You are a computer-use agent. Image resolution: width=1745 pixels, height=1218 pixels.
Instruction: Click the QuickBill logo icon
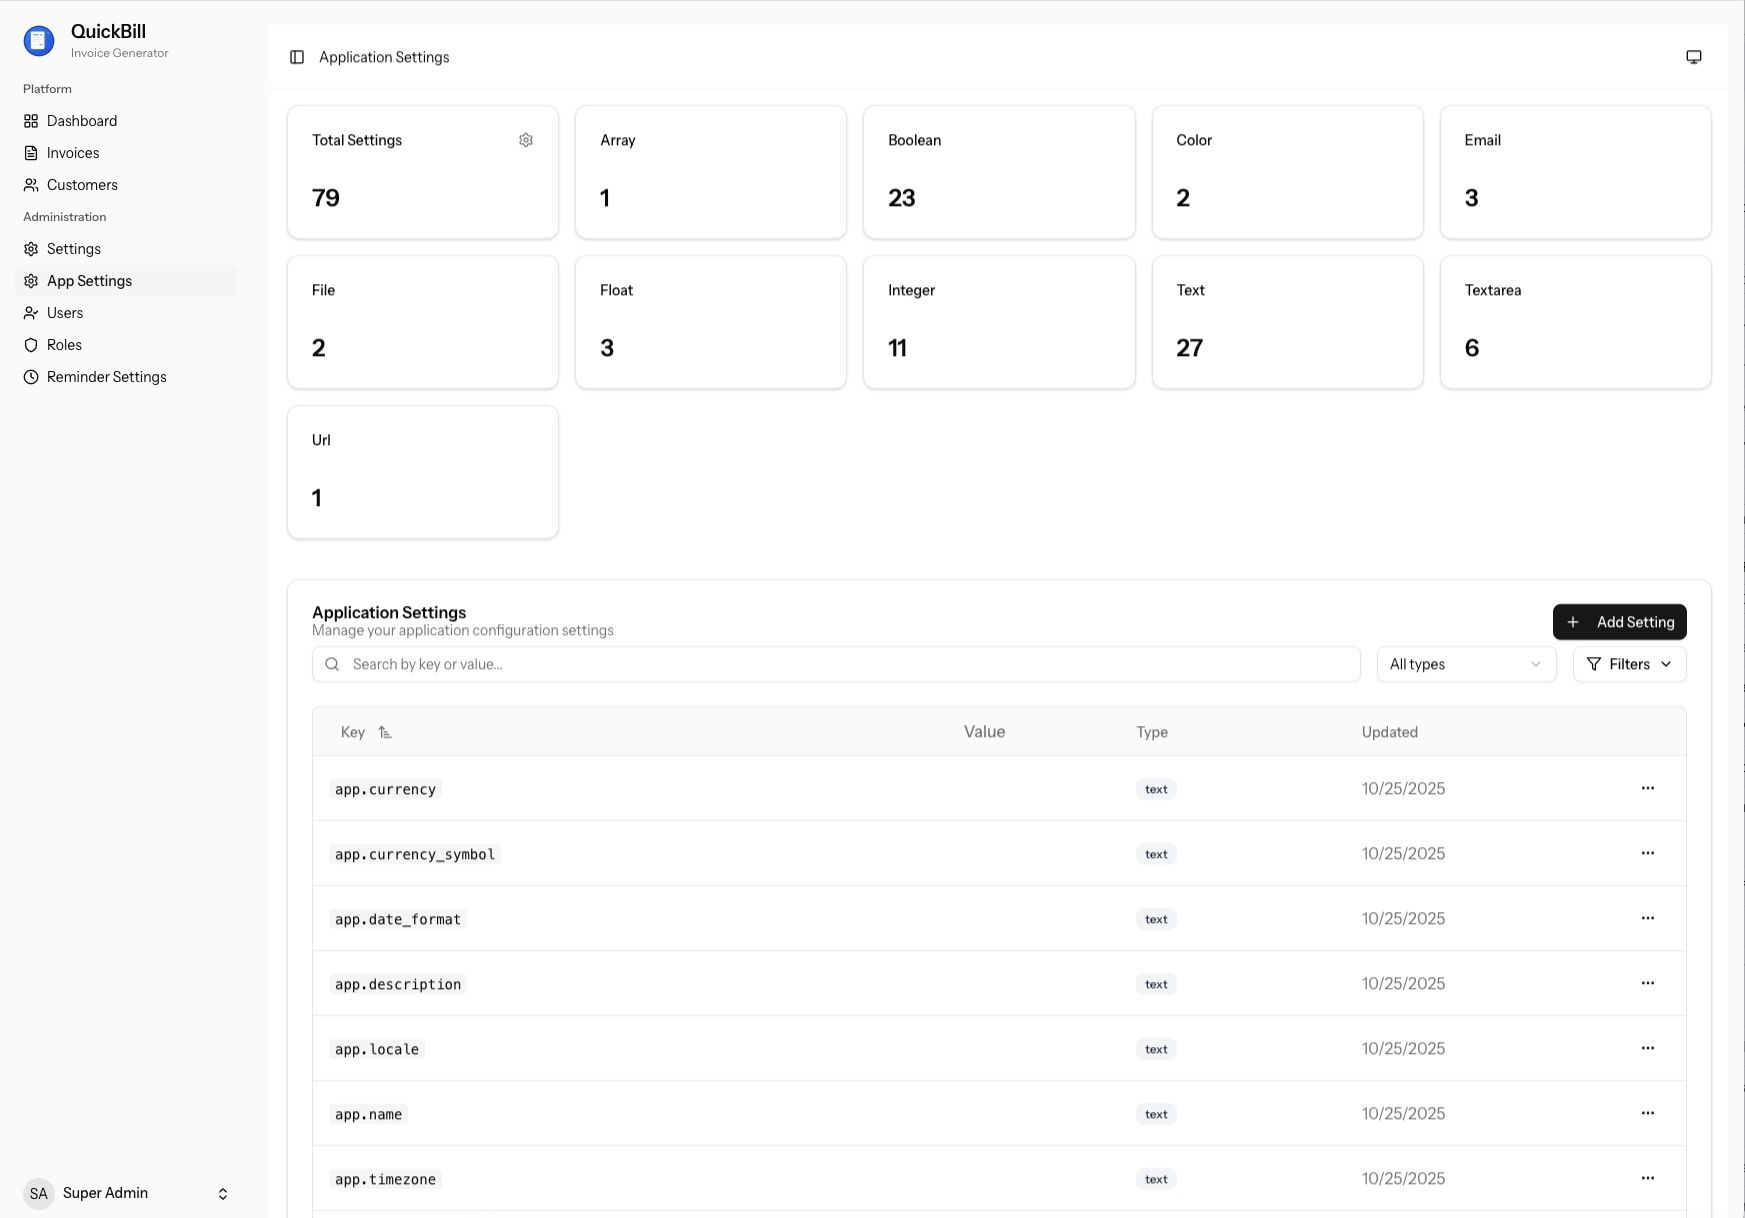(38, 40)
